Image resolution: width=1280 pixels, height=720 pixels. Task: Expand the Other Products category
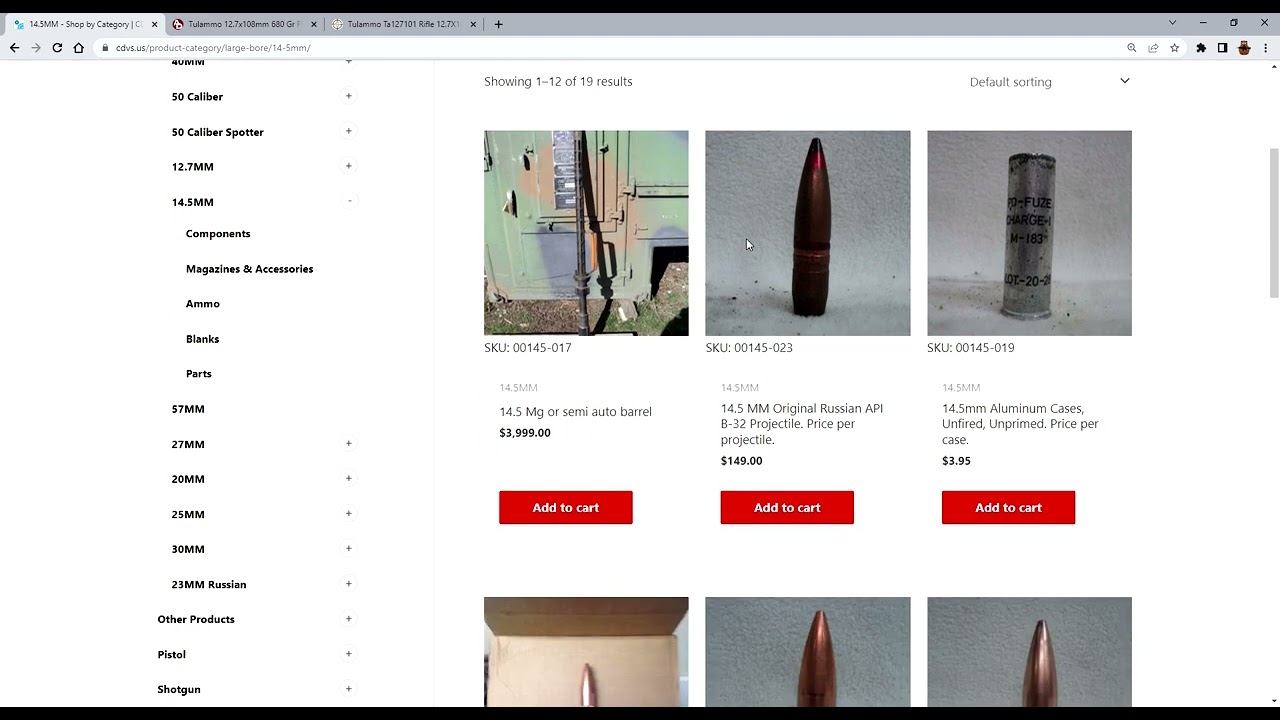[x=349, y=618]
